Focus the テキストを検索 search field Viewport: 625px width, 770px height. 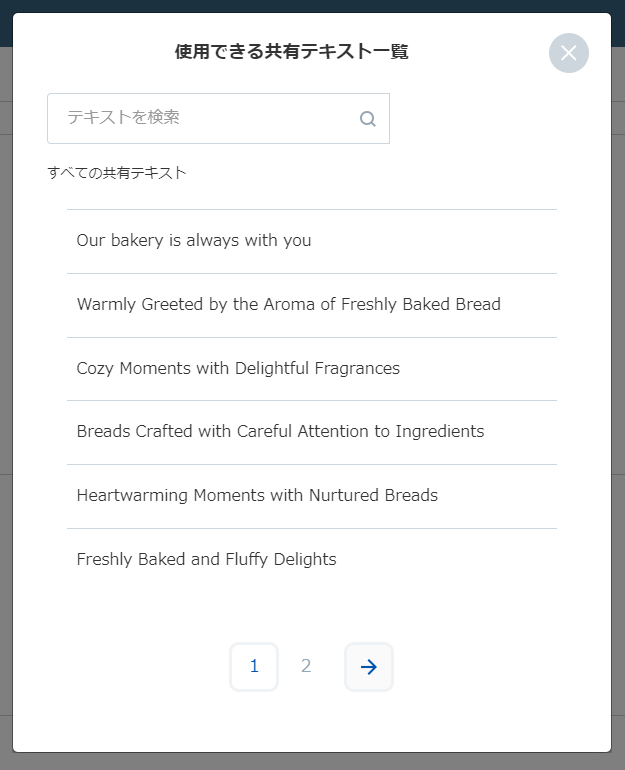click(x=205, y=118)
